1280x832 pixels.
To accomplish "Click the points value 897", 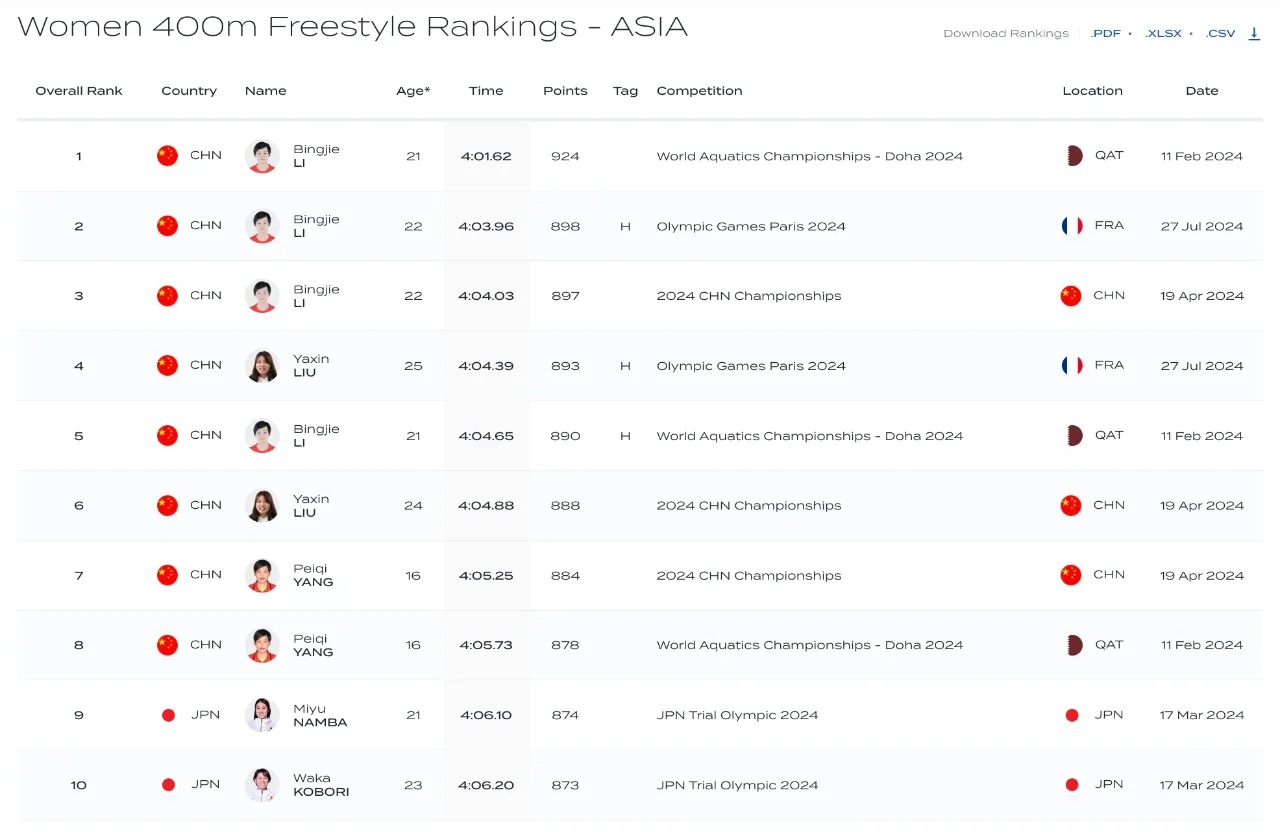I will coord(565,296).
